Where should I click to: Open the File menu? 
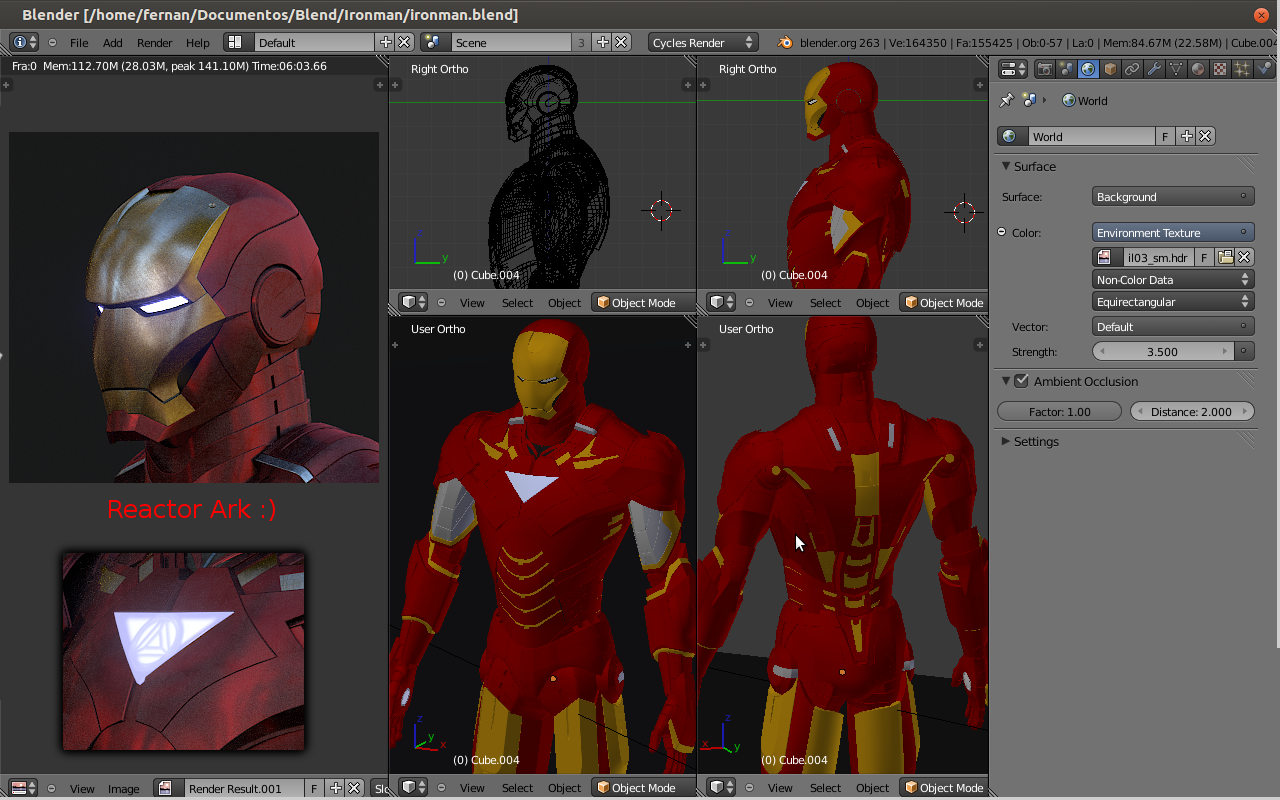(79, 43)
